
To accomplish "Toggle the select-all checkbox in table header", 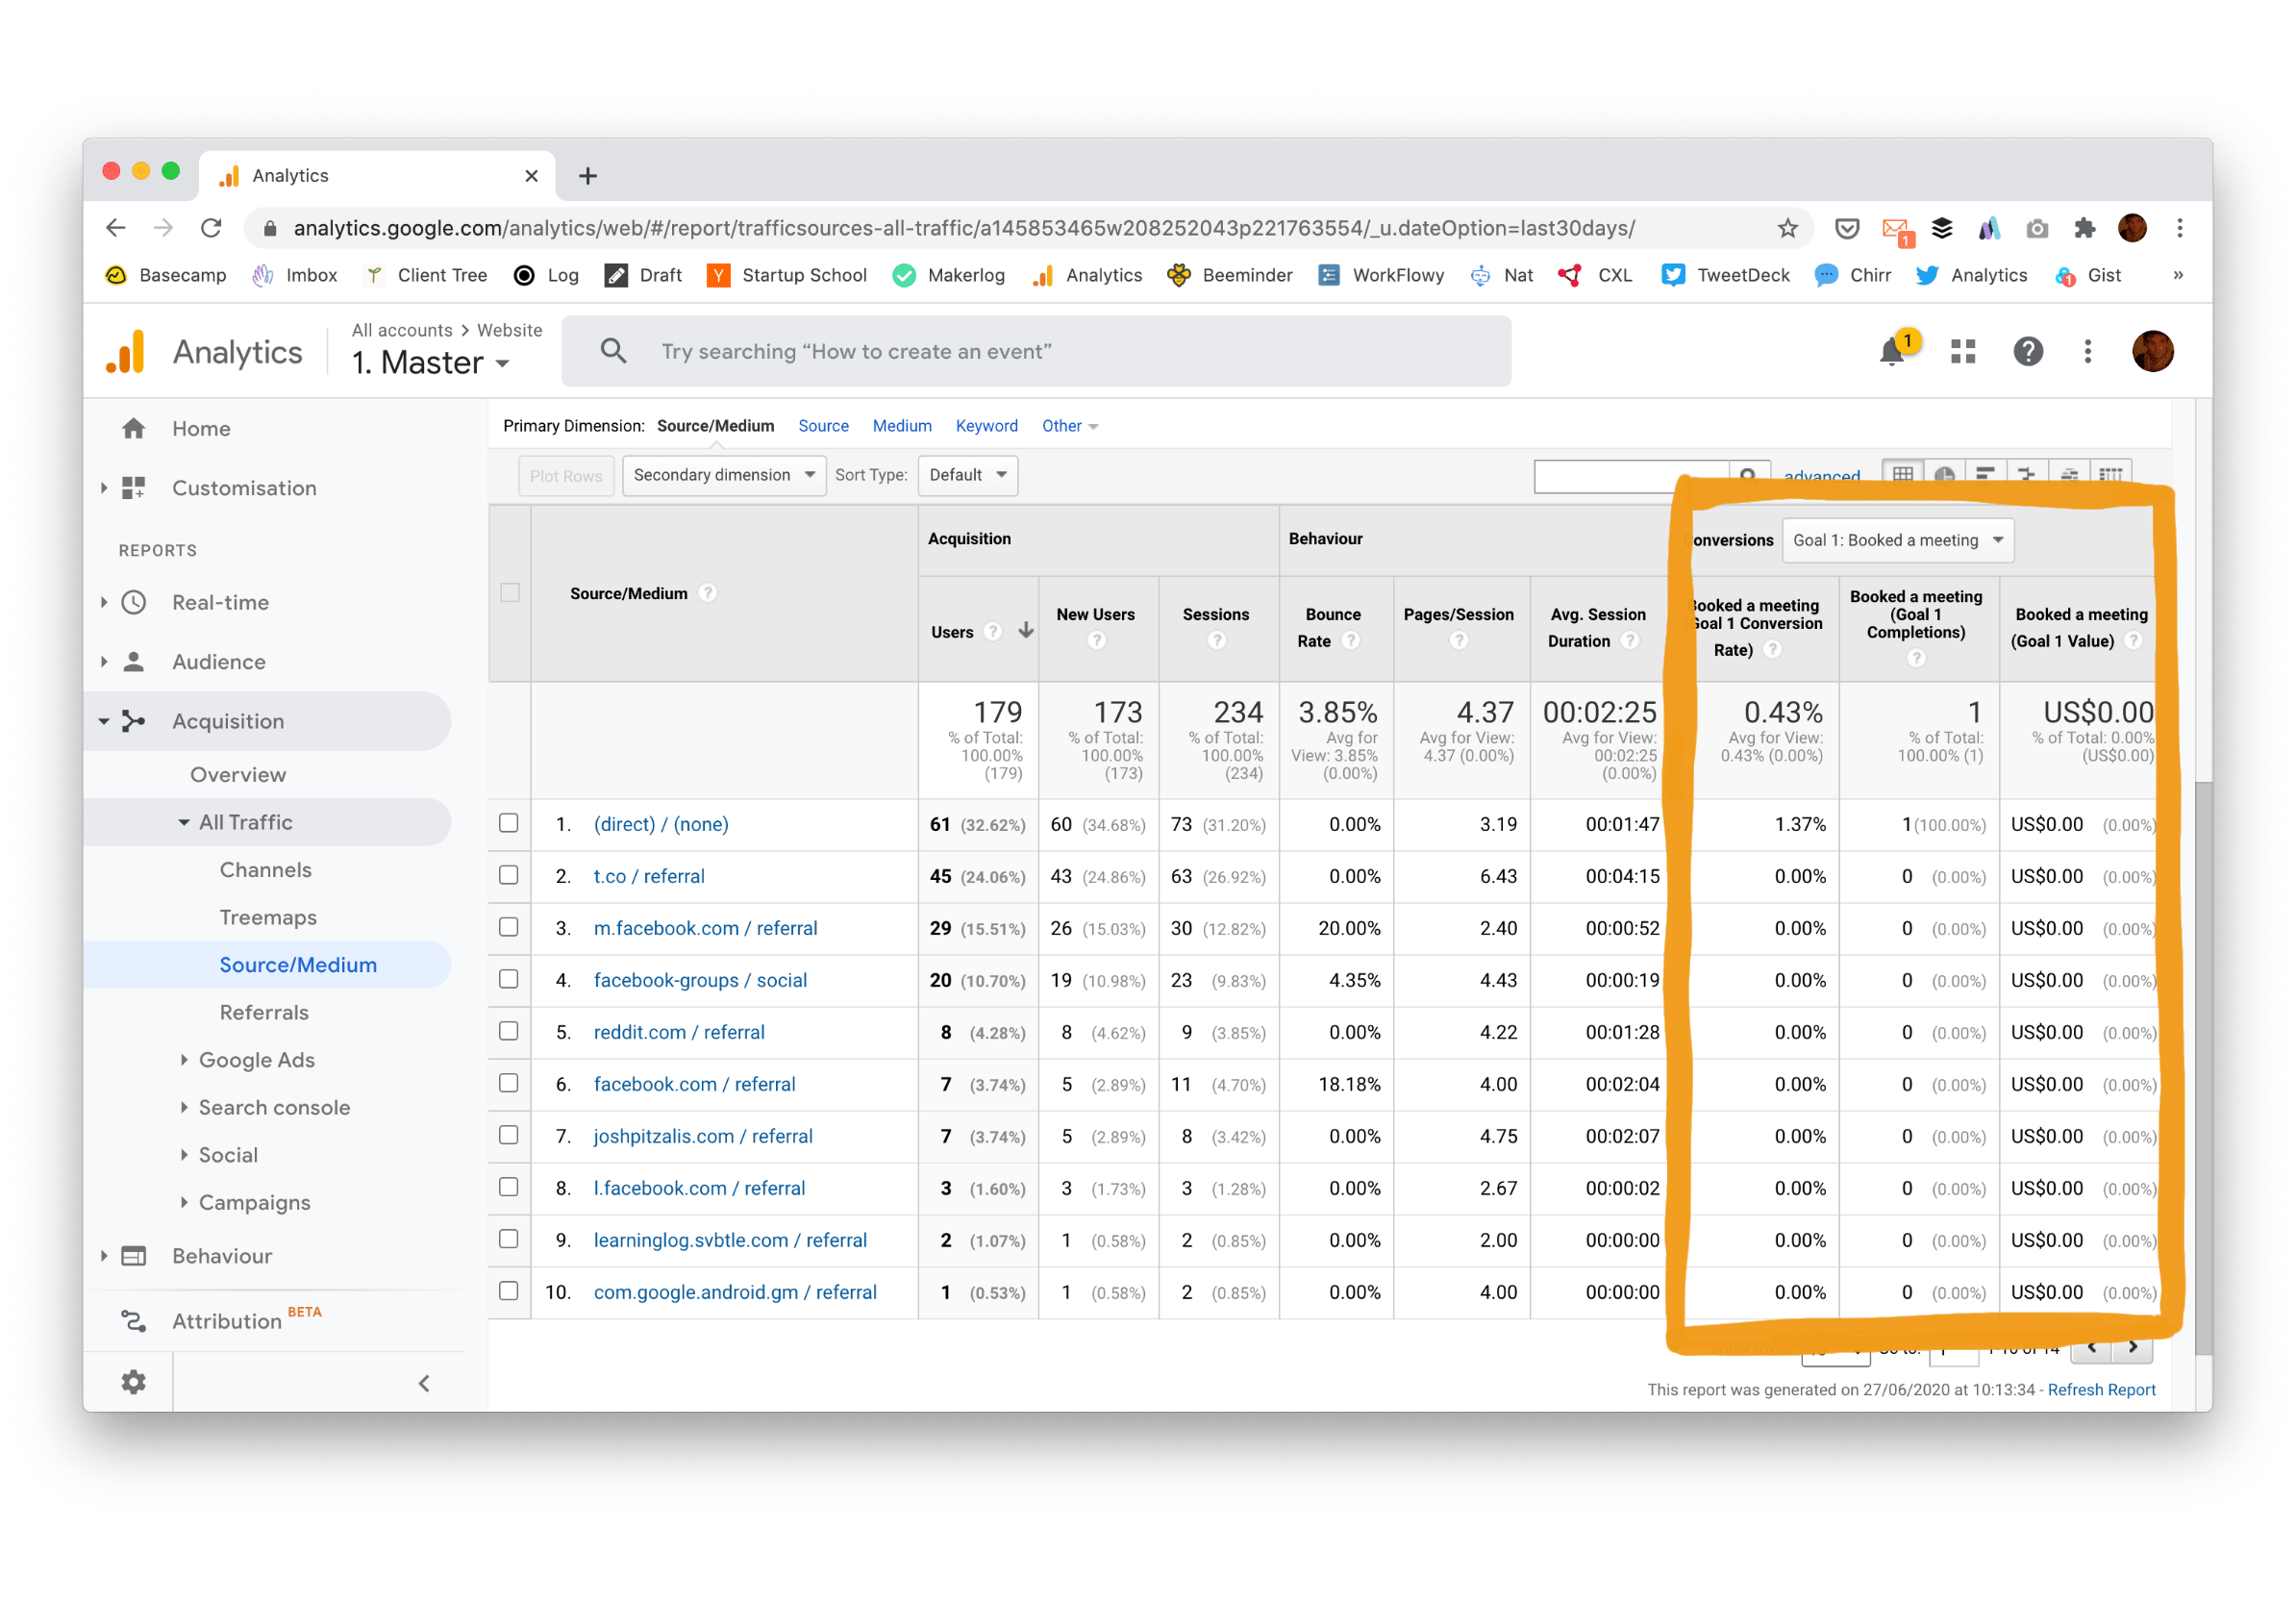I will (x=510, y=593).
